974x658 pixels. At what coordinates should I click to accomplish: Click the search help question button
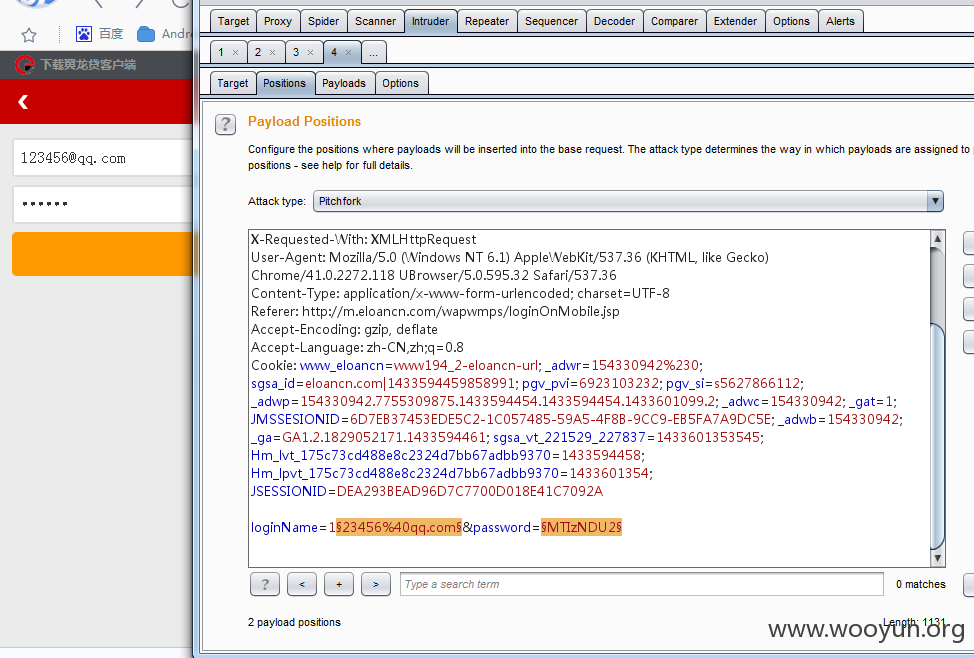(265, 584)
